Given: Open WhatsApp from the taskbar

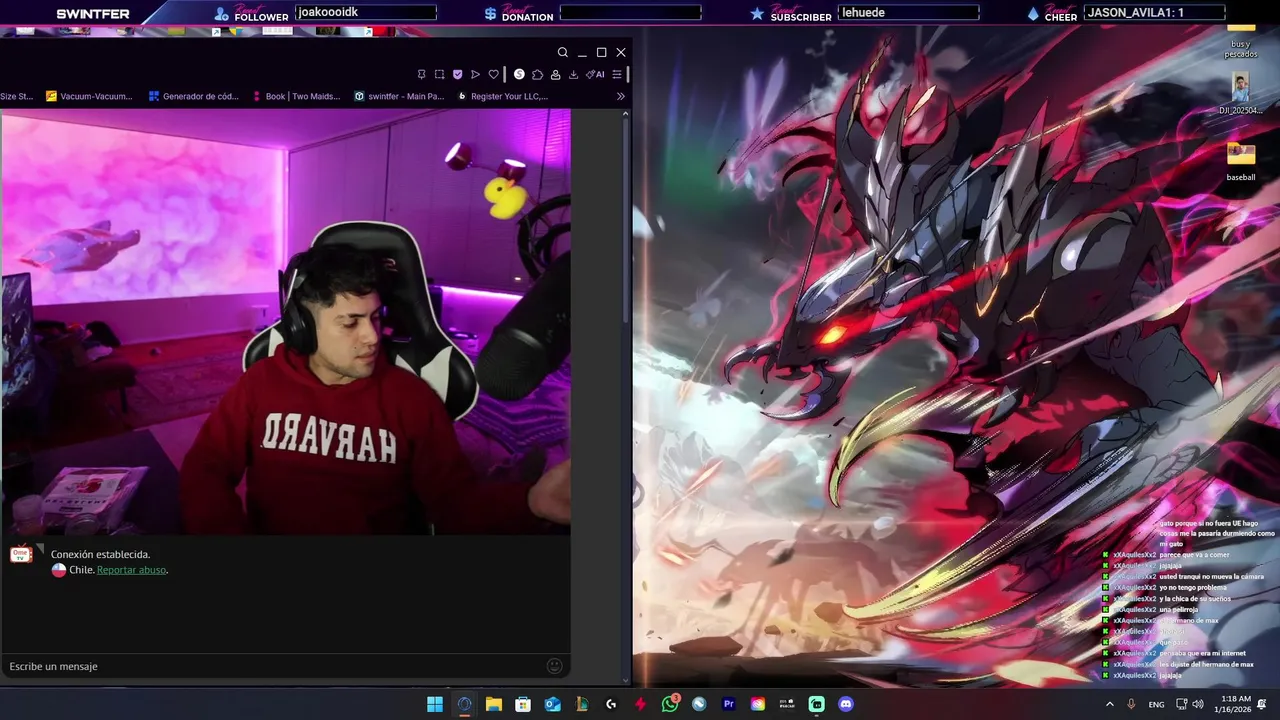Looking at the screenshot, I should (670, 704).
